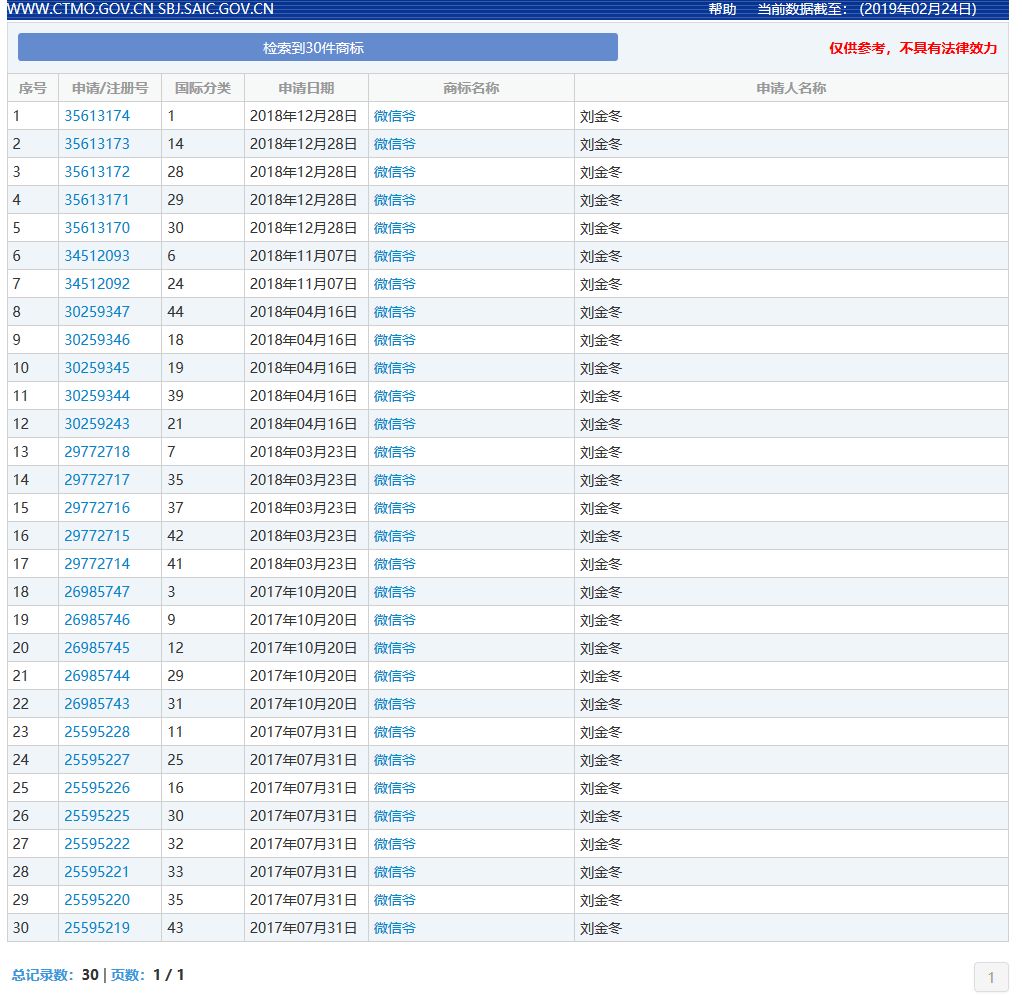Viewport: 1022px width, 995px height.
Task: Open 微信爷 trademark name in row 30
Action: [x=395, y=929]
